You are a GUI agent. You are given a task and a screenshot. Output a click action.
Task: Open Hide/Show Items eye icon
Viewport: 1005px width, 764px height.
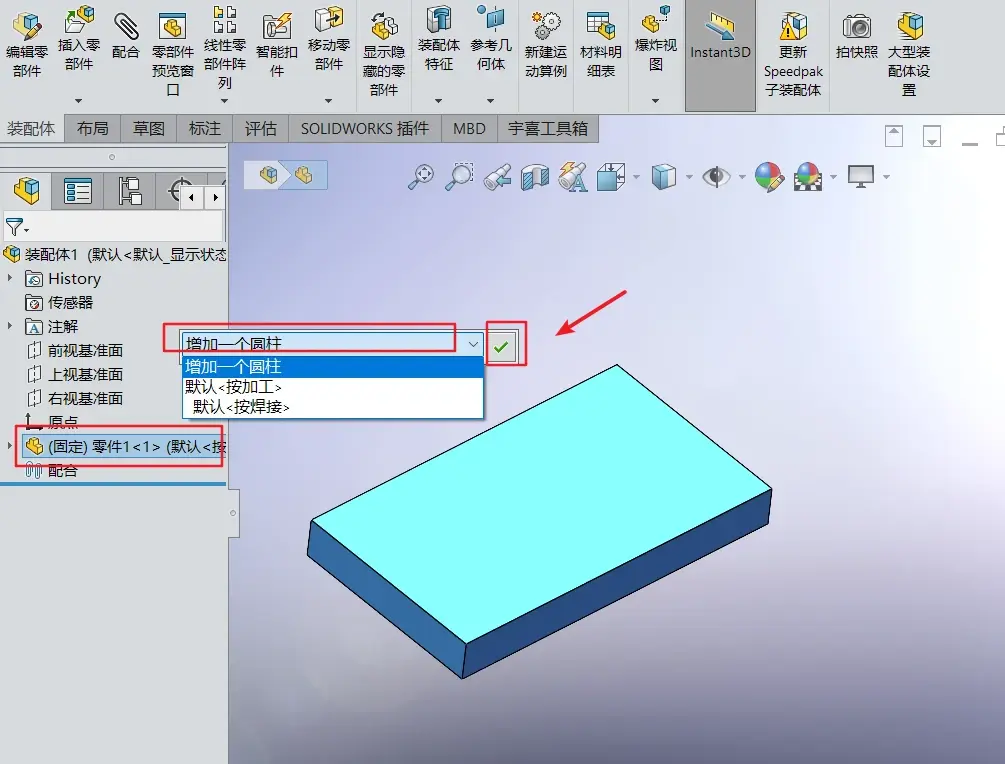(x=716, y=177)
